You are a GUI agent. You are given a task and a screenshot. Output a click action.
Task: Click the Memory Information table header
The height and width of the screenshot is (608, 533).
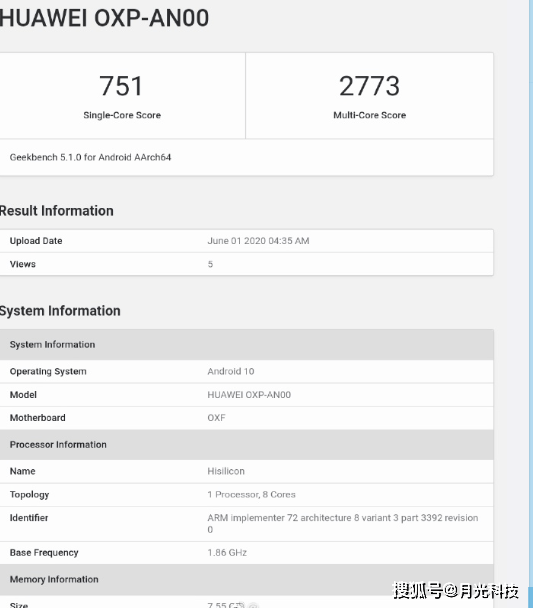tap(247, 580)
